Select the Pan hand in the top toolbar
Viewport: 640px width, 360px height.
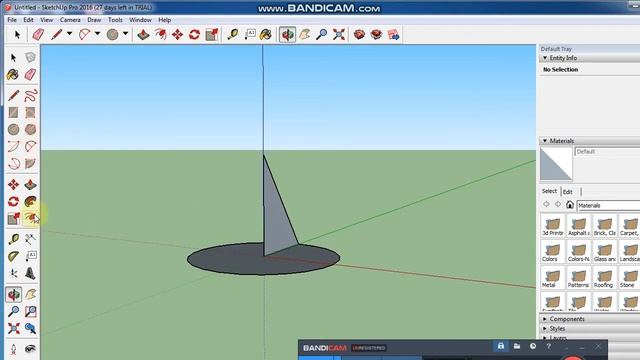[304, 35]
